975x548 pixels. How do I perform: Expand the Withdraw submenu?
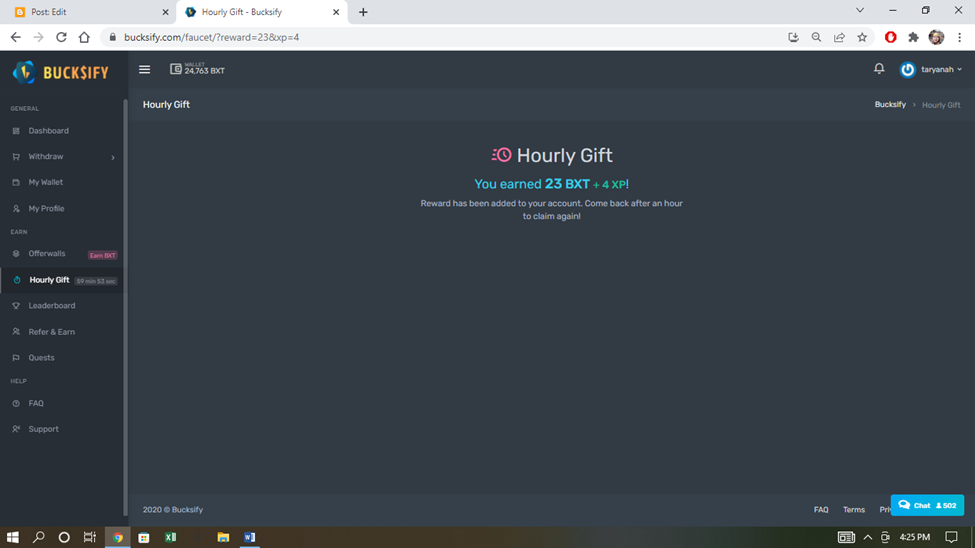click(x=62, y=157)
